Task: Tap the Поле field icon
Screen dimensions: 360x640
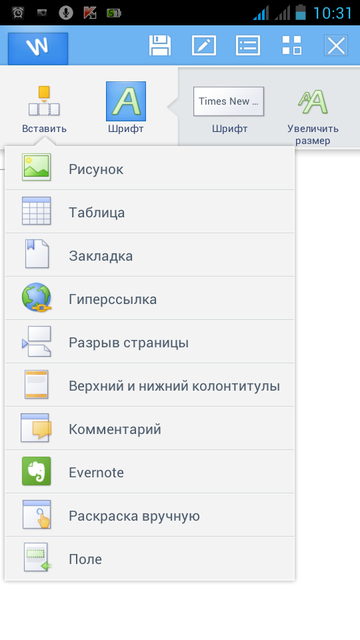Action: click(x=37, y=557)
